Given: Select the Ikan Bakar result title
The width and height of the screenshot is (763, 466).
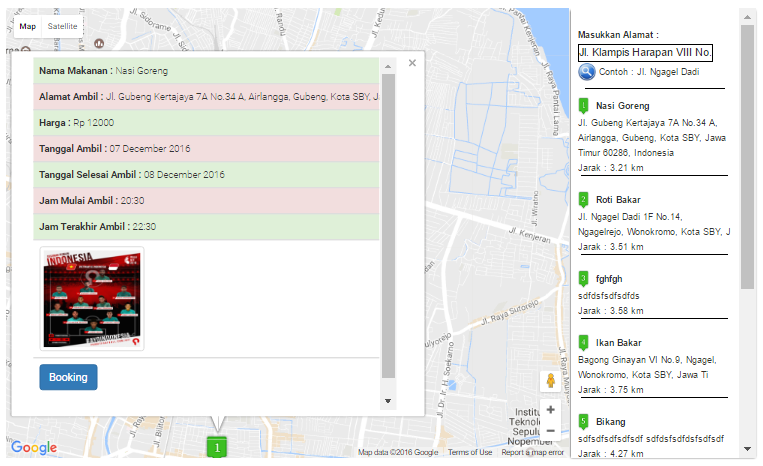Looking at the screenshot, I should click(x=618, y=342).
